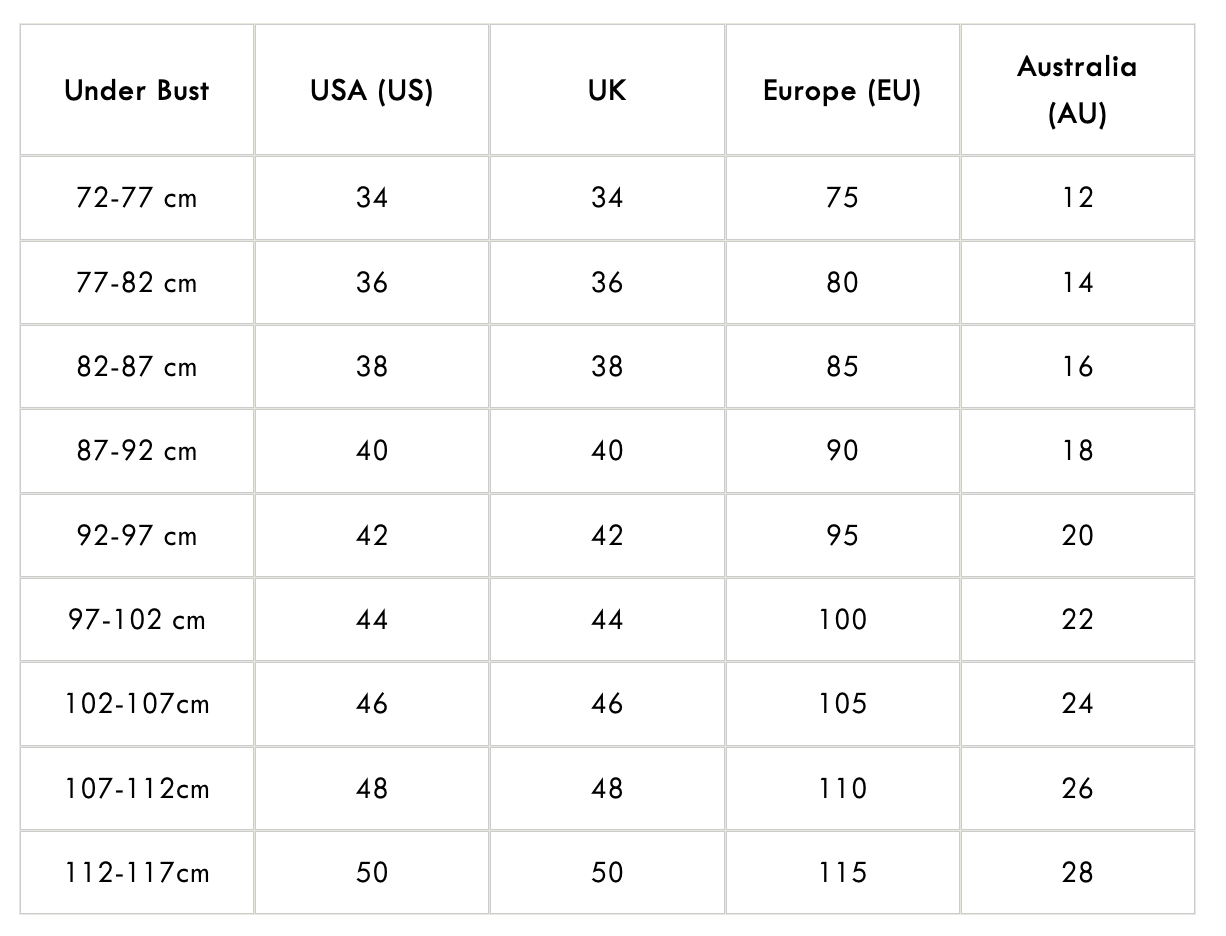
Task: Click the Under Bust column header
Action: [137, 91]
